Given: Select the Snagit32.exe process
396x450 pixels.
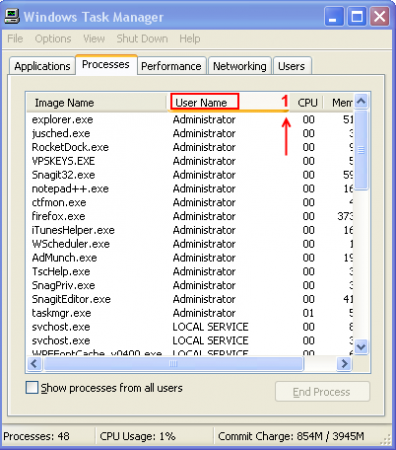Looking at the screenshot, I should point(190,175).
